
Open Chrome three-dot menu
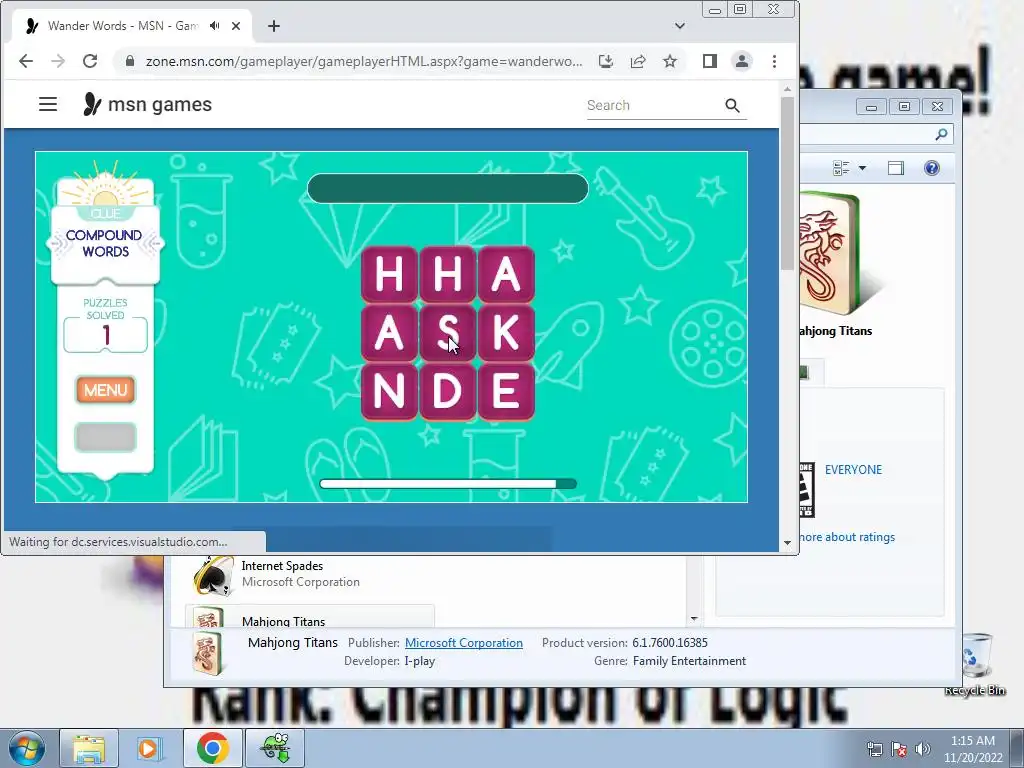click(775, 61)
